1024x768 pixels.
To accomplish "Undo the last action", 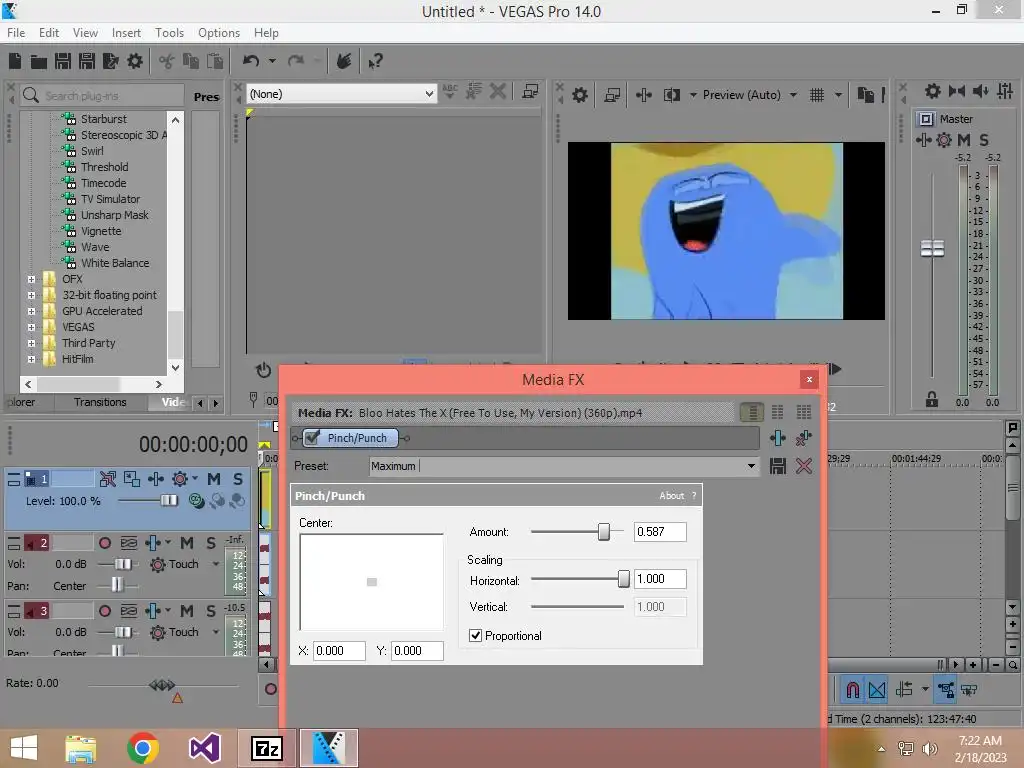I will [x=251, y=61].
